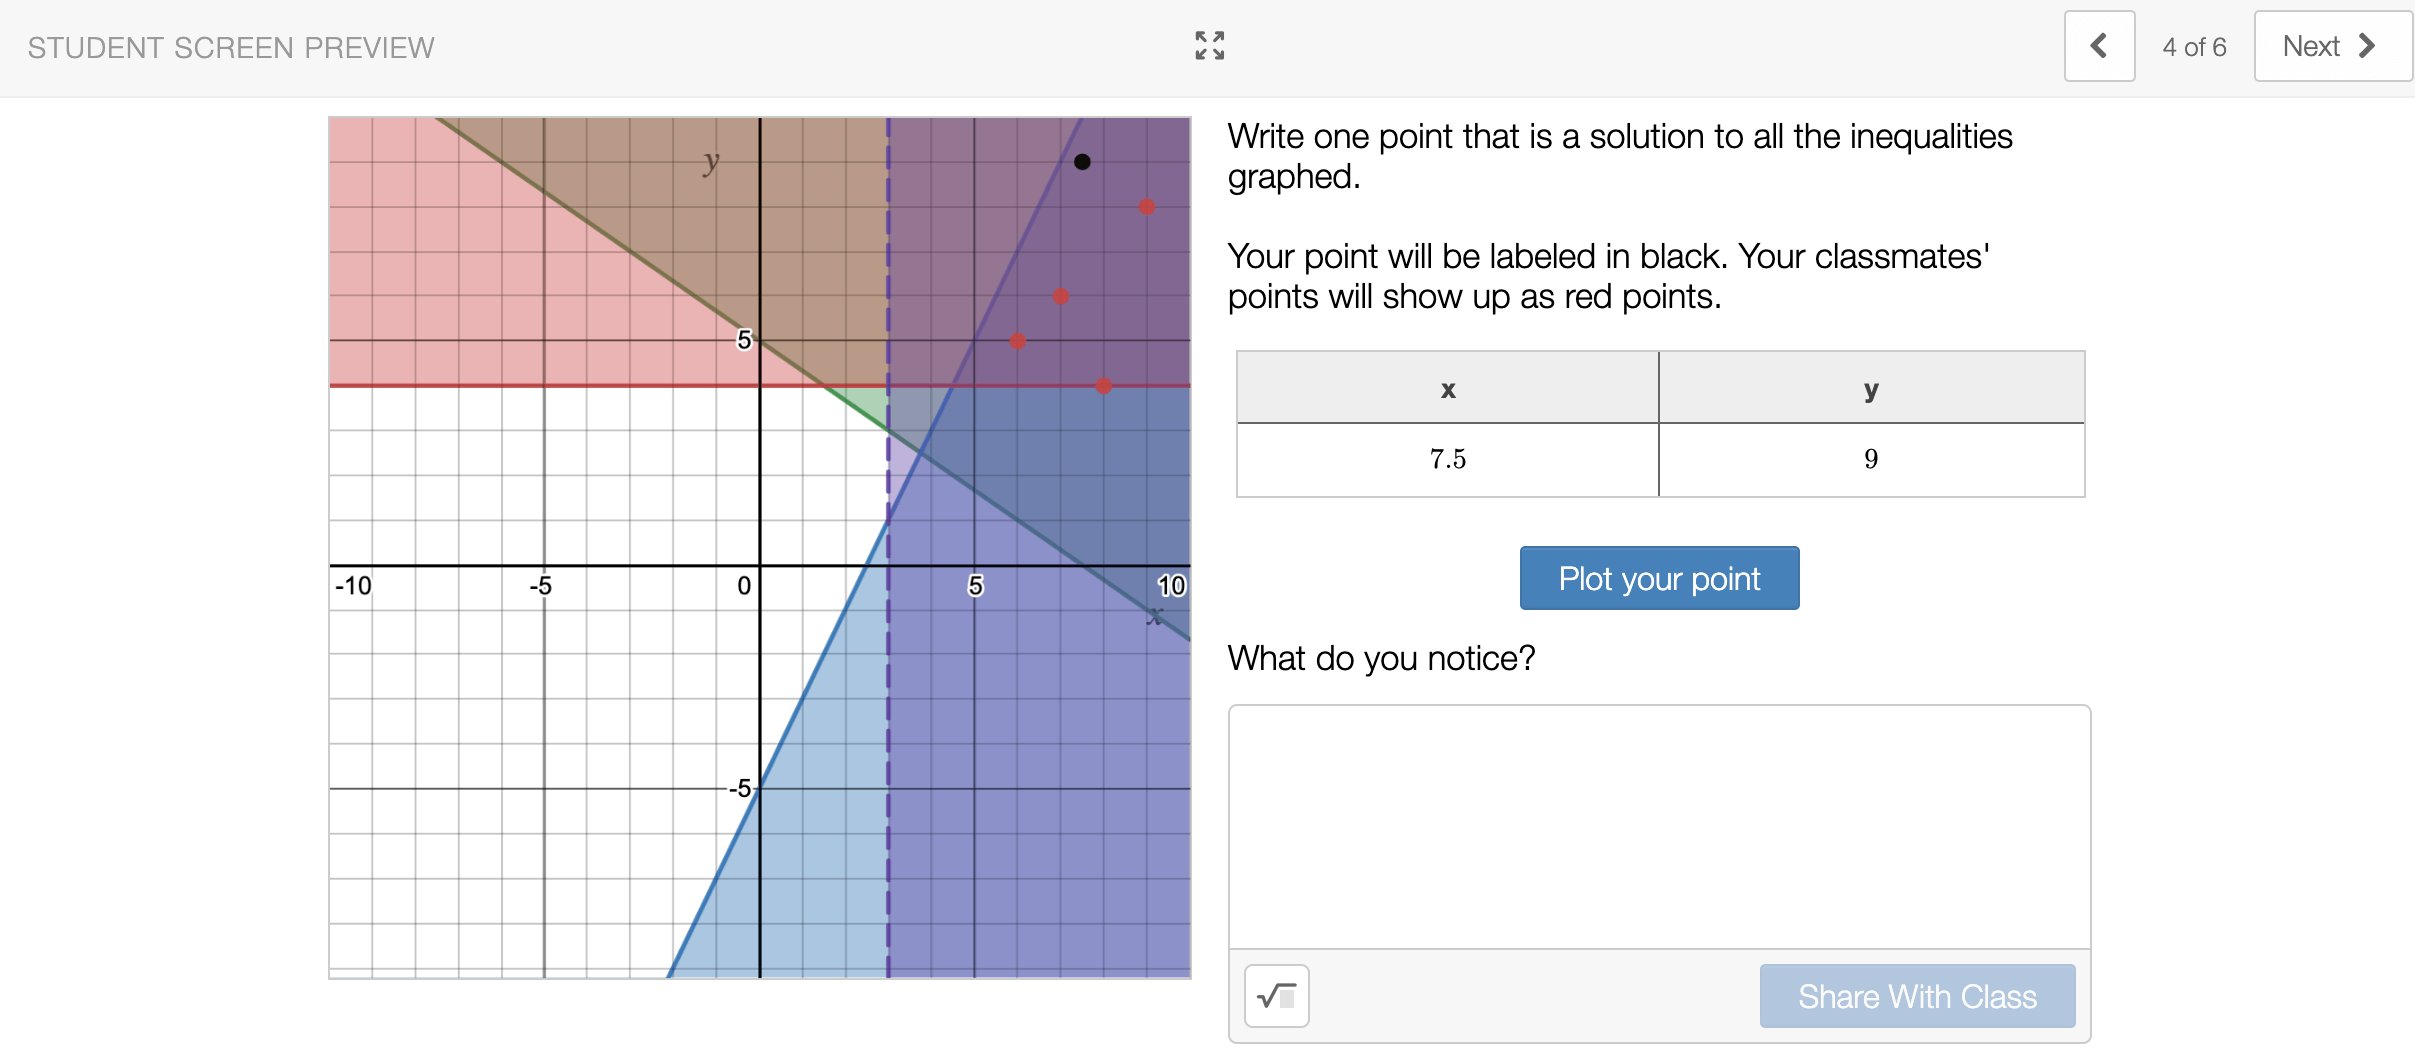Open the math keyboard square root icon

1276,995
